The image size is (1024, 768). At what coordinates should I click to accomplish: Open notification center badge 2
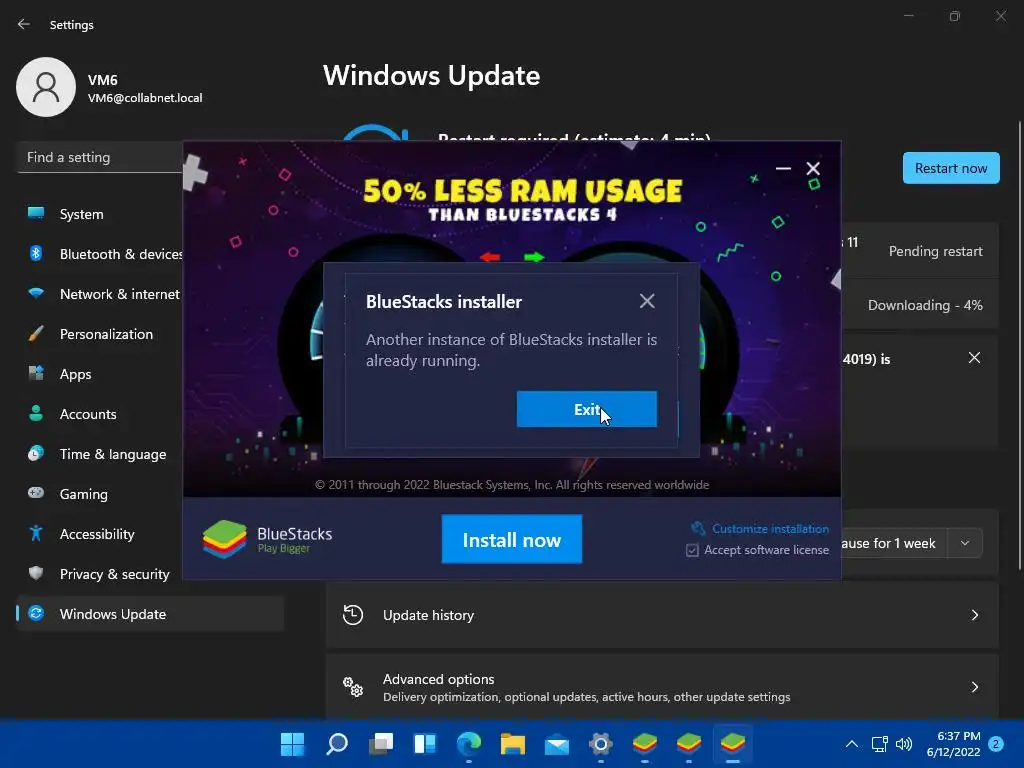[x=996, y=744]
